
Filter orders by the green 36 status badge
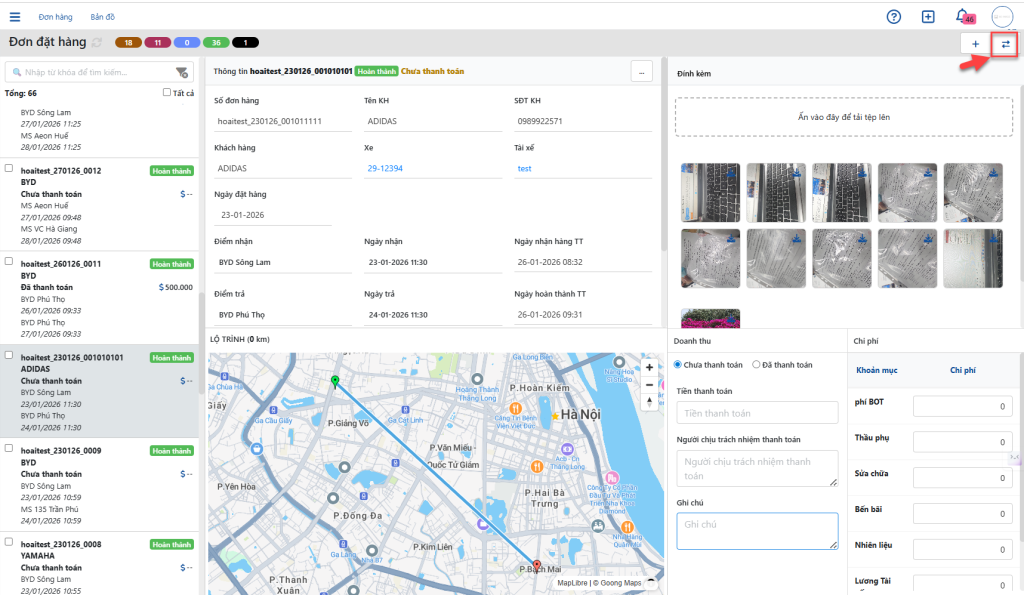click(x=215, y=43)
